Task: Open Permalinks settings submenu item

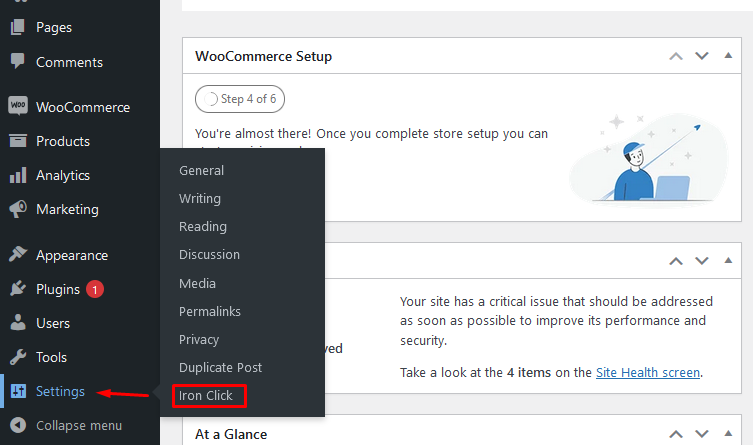Action: 210,311
